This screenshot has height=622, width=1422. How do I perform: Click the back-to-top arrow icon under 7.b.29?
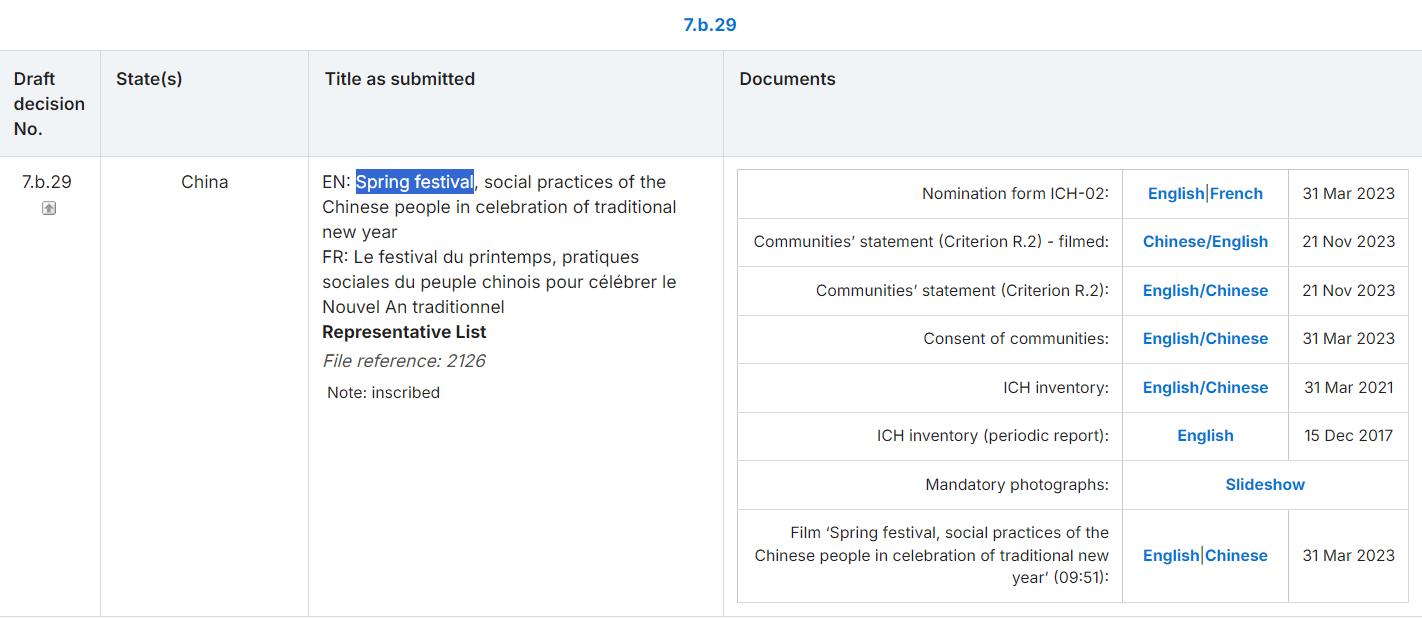pos(48,208)
